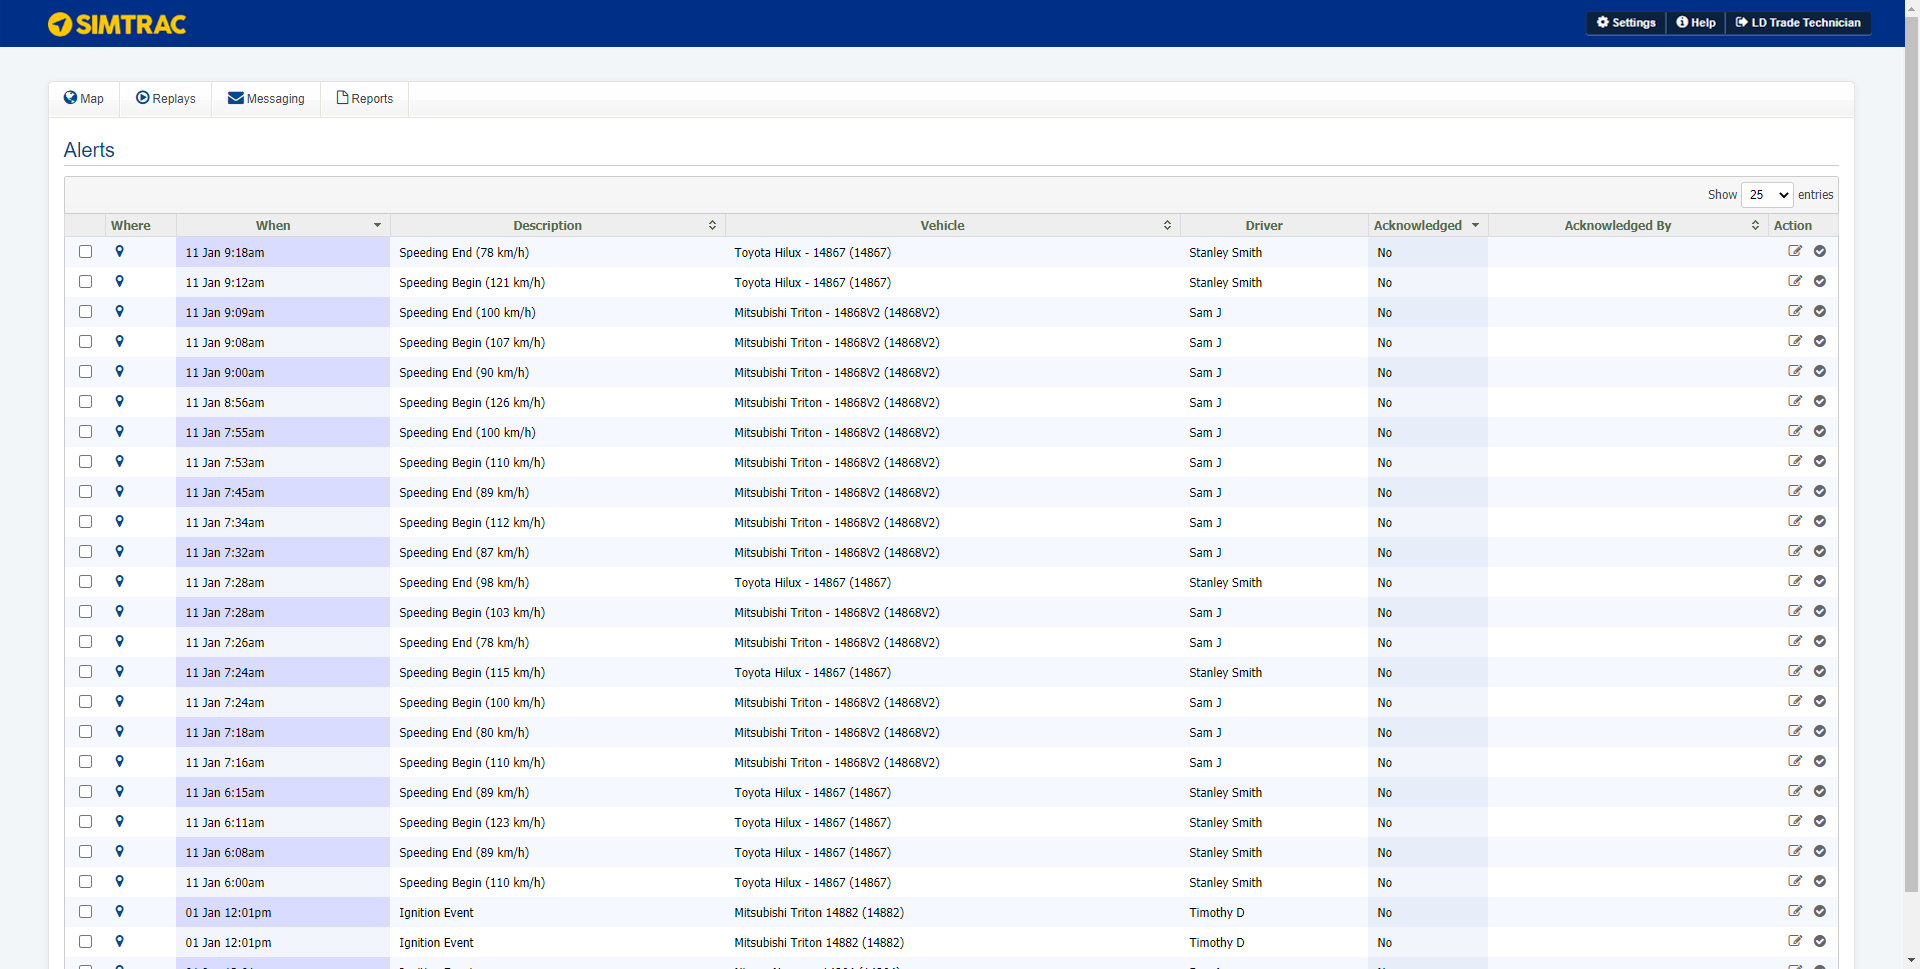Click the SIMTRAC logo
Screen dimensions: 1920x969
click(x=117, y=24)
